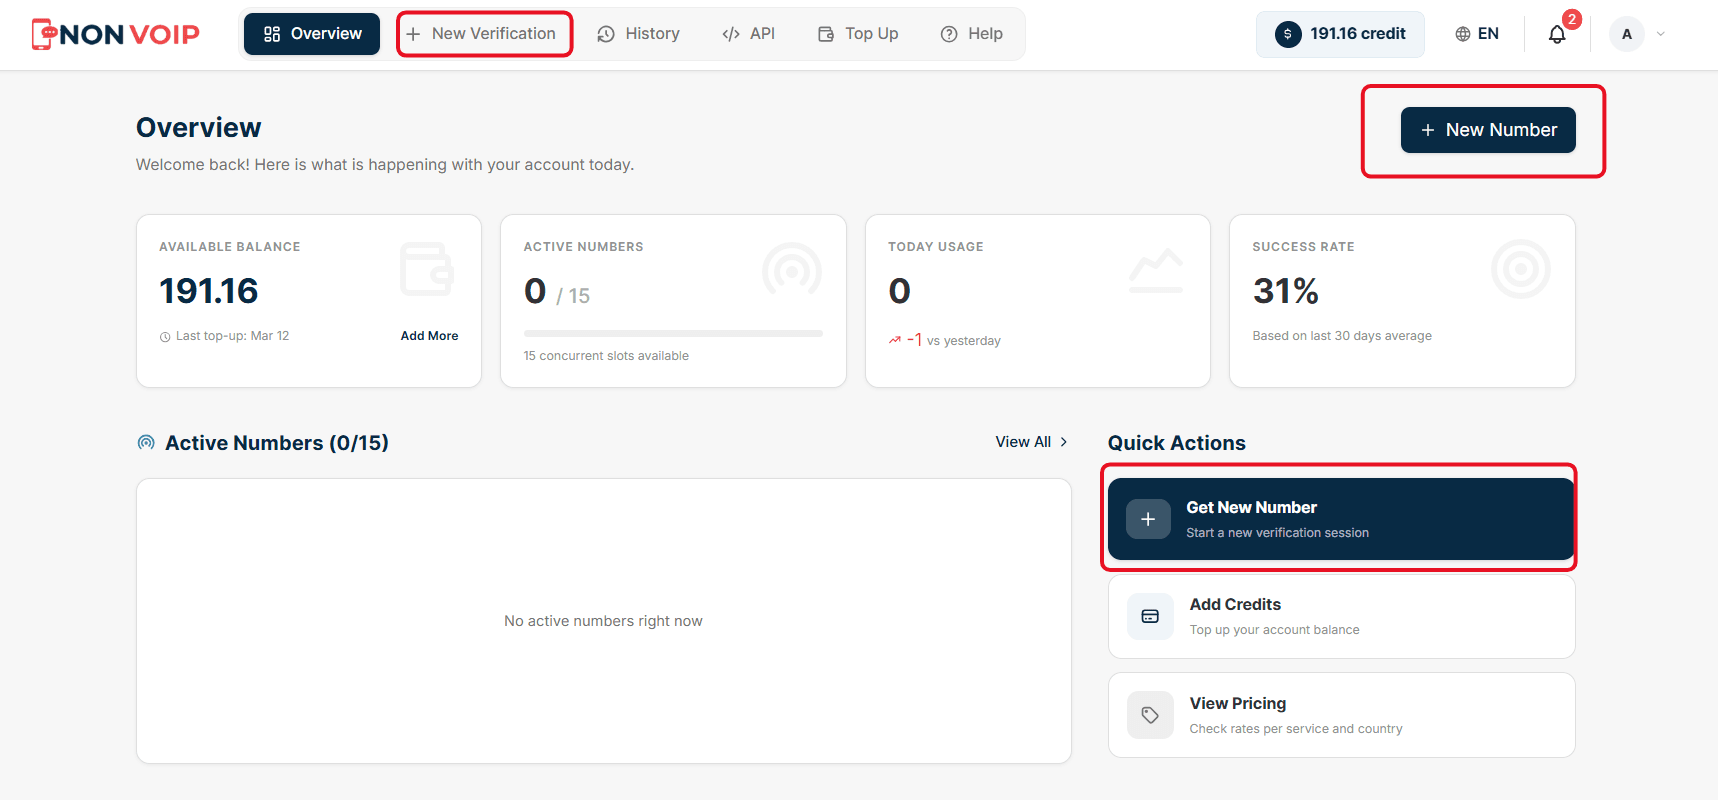The width and height of the screenshot is (1718, 800).
Task: Click 'No active numbers right now' text
Action: pos(603,621)
